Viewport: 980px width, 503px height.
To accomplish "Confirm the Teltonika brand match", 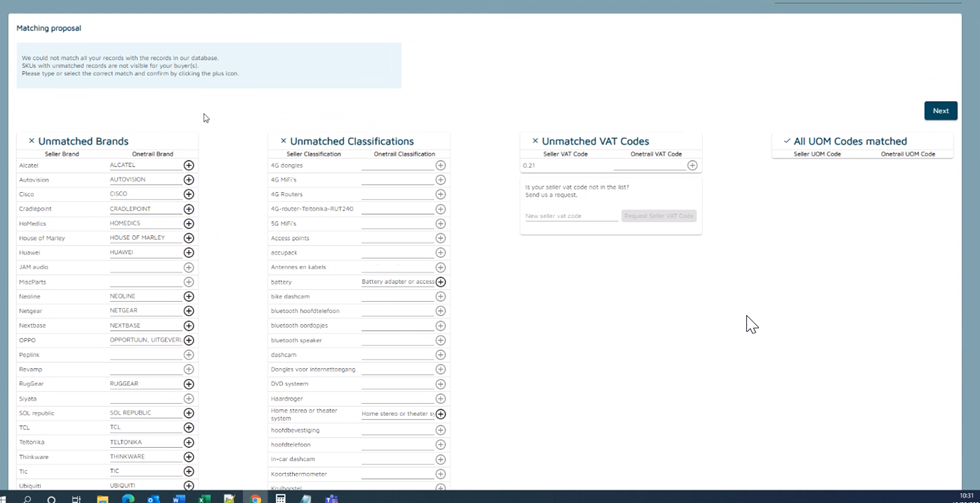I will (x=189, y=442).
